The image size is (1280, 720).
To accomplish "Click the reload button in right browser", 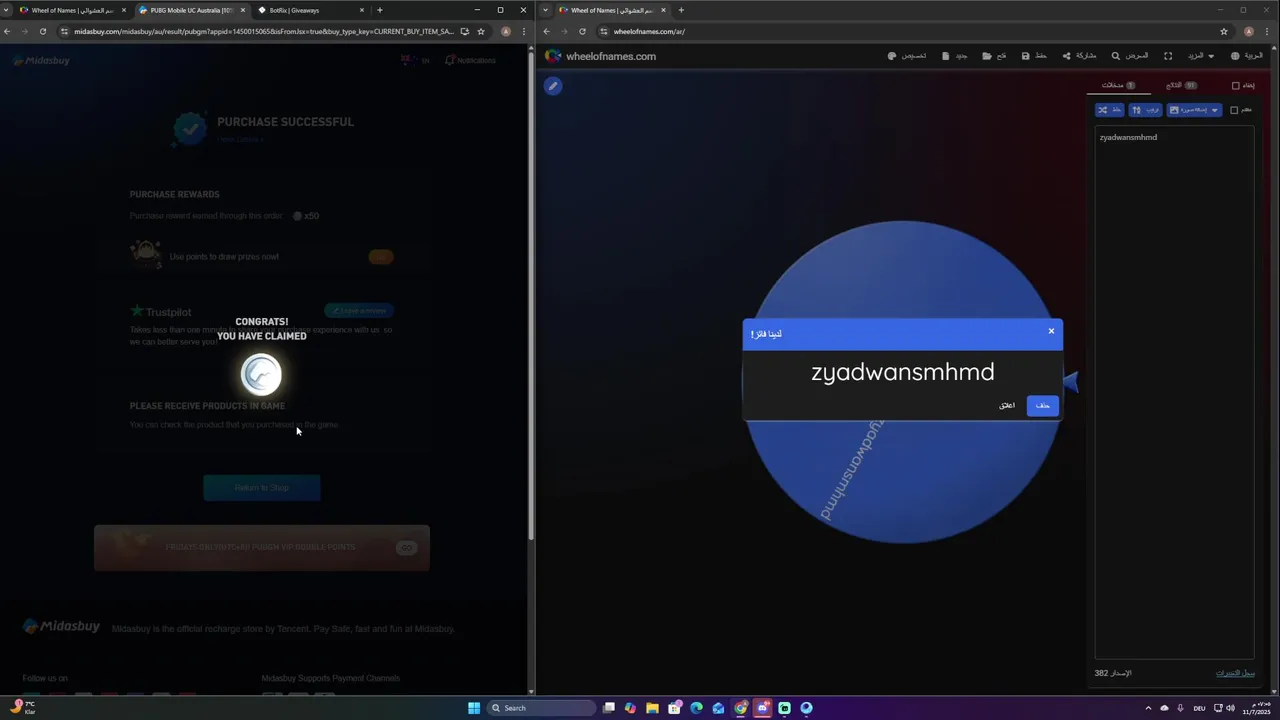I will (x=582, y=31).
